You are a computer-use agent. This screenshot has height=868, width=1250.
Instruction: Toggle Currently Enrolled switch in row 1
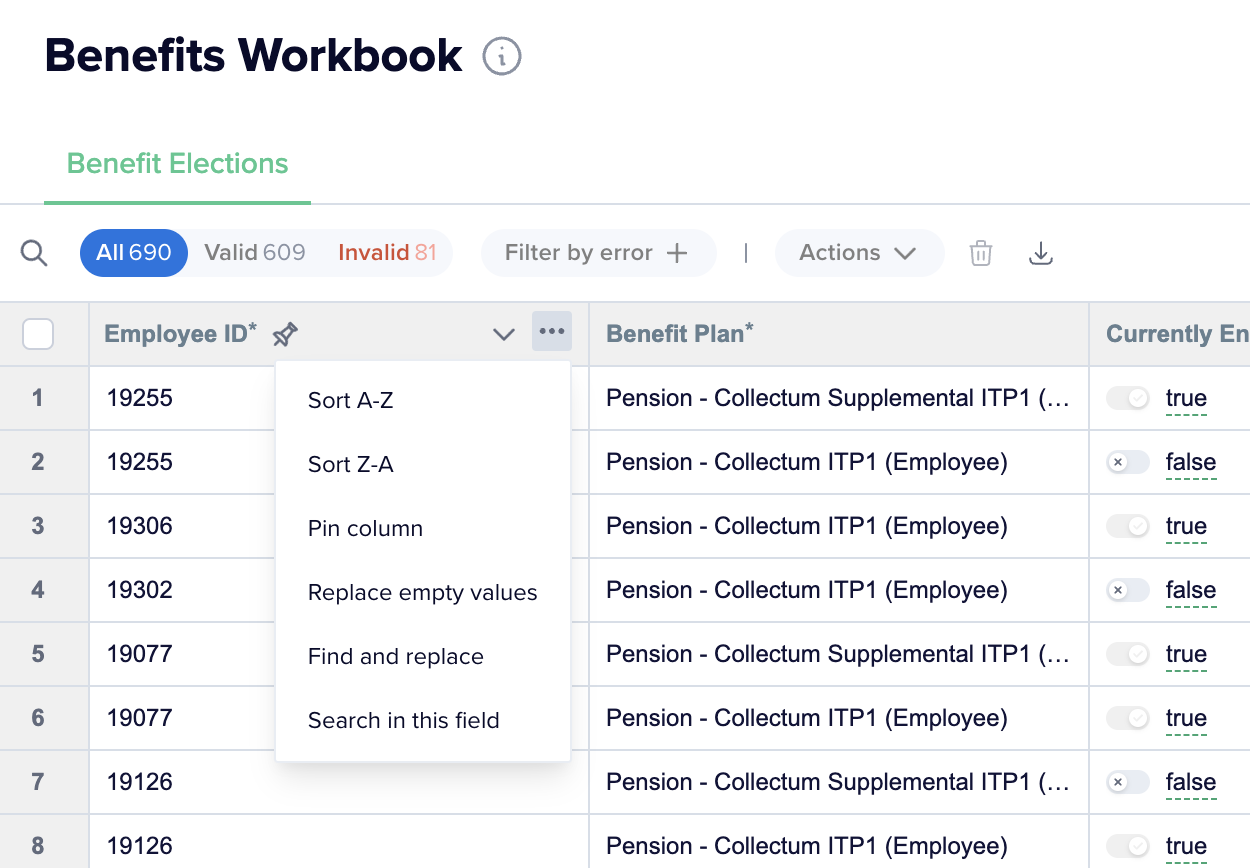[1128, 399]
